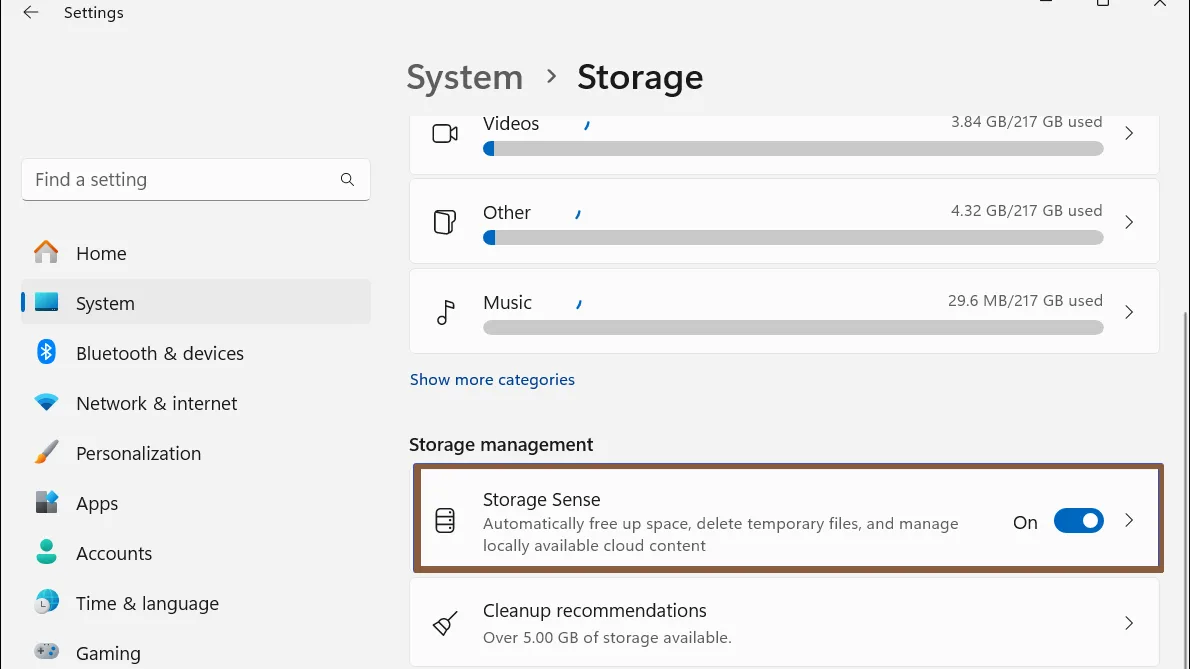
Task: Click the Time & language globe icon
Action: click(46, 602)
